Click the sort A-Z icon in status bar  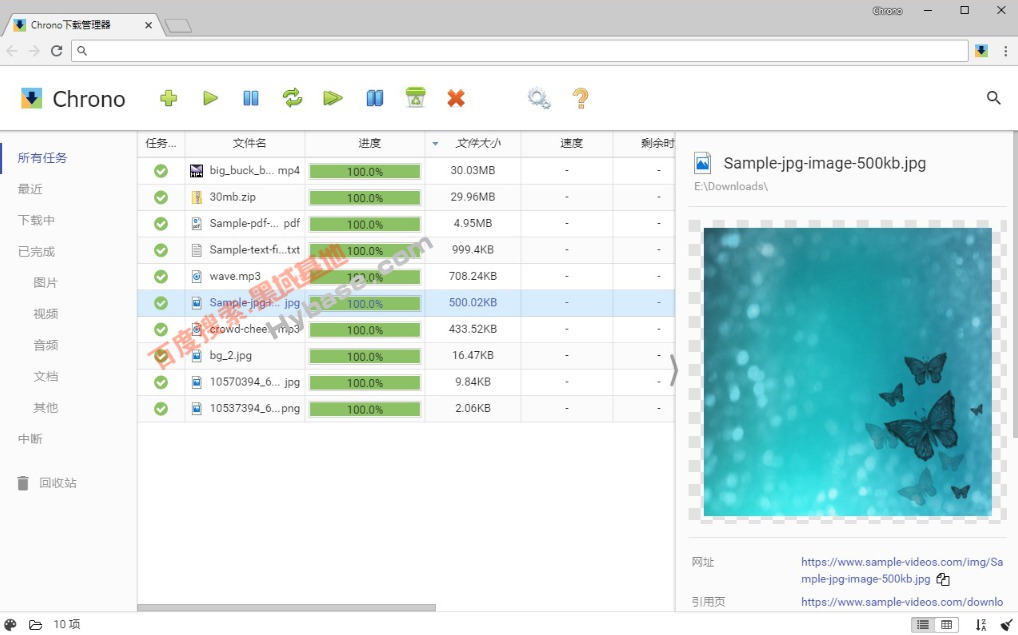(980, 625)
